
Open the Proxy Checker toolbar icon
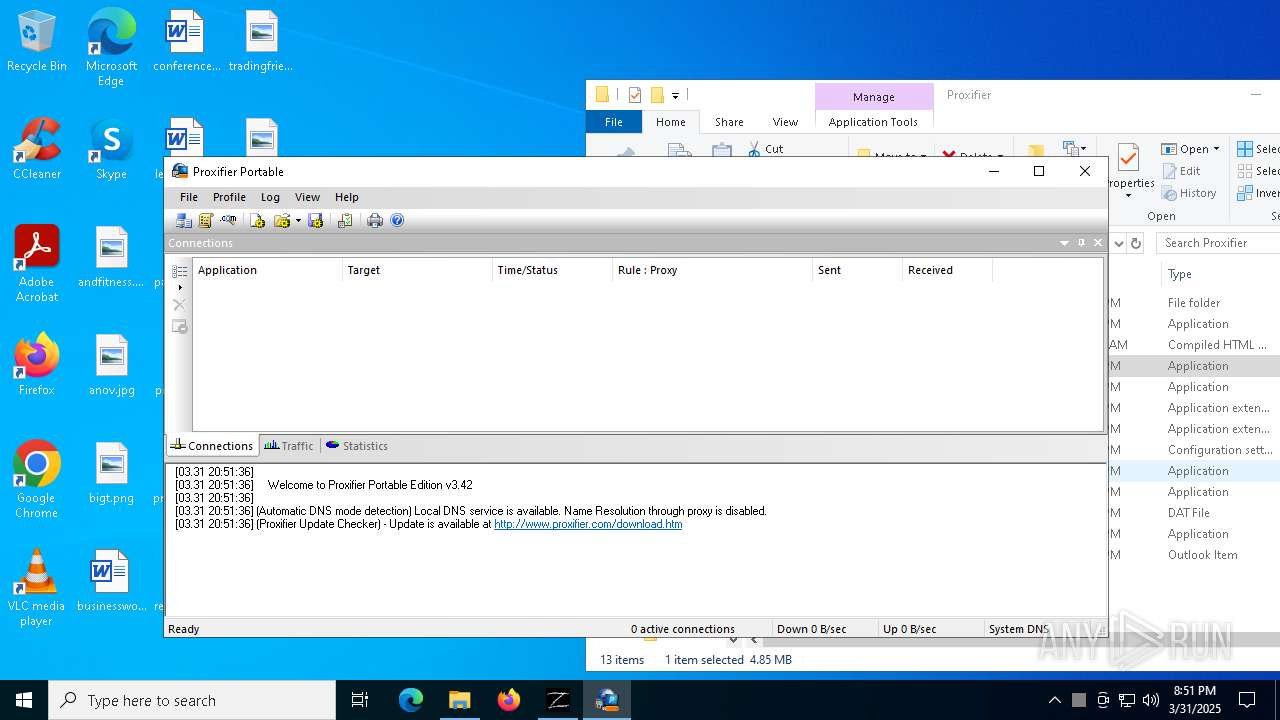[345, 220]
